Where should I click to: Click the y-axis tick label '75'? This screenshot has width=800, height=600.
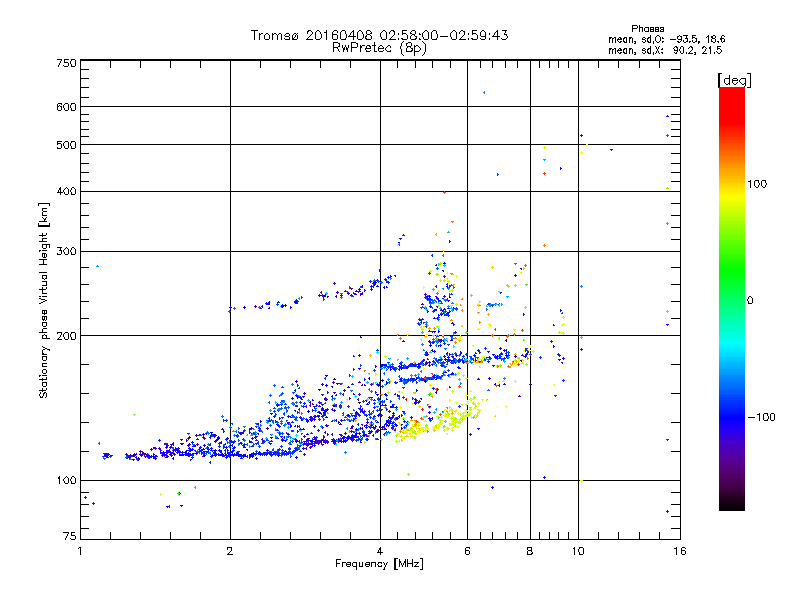coord(70,536)
